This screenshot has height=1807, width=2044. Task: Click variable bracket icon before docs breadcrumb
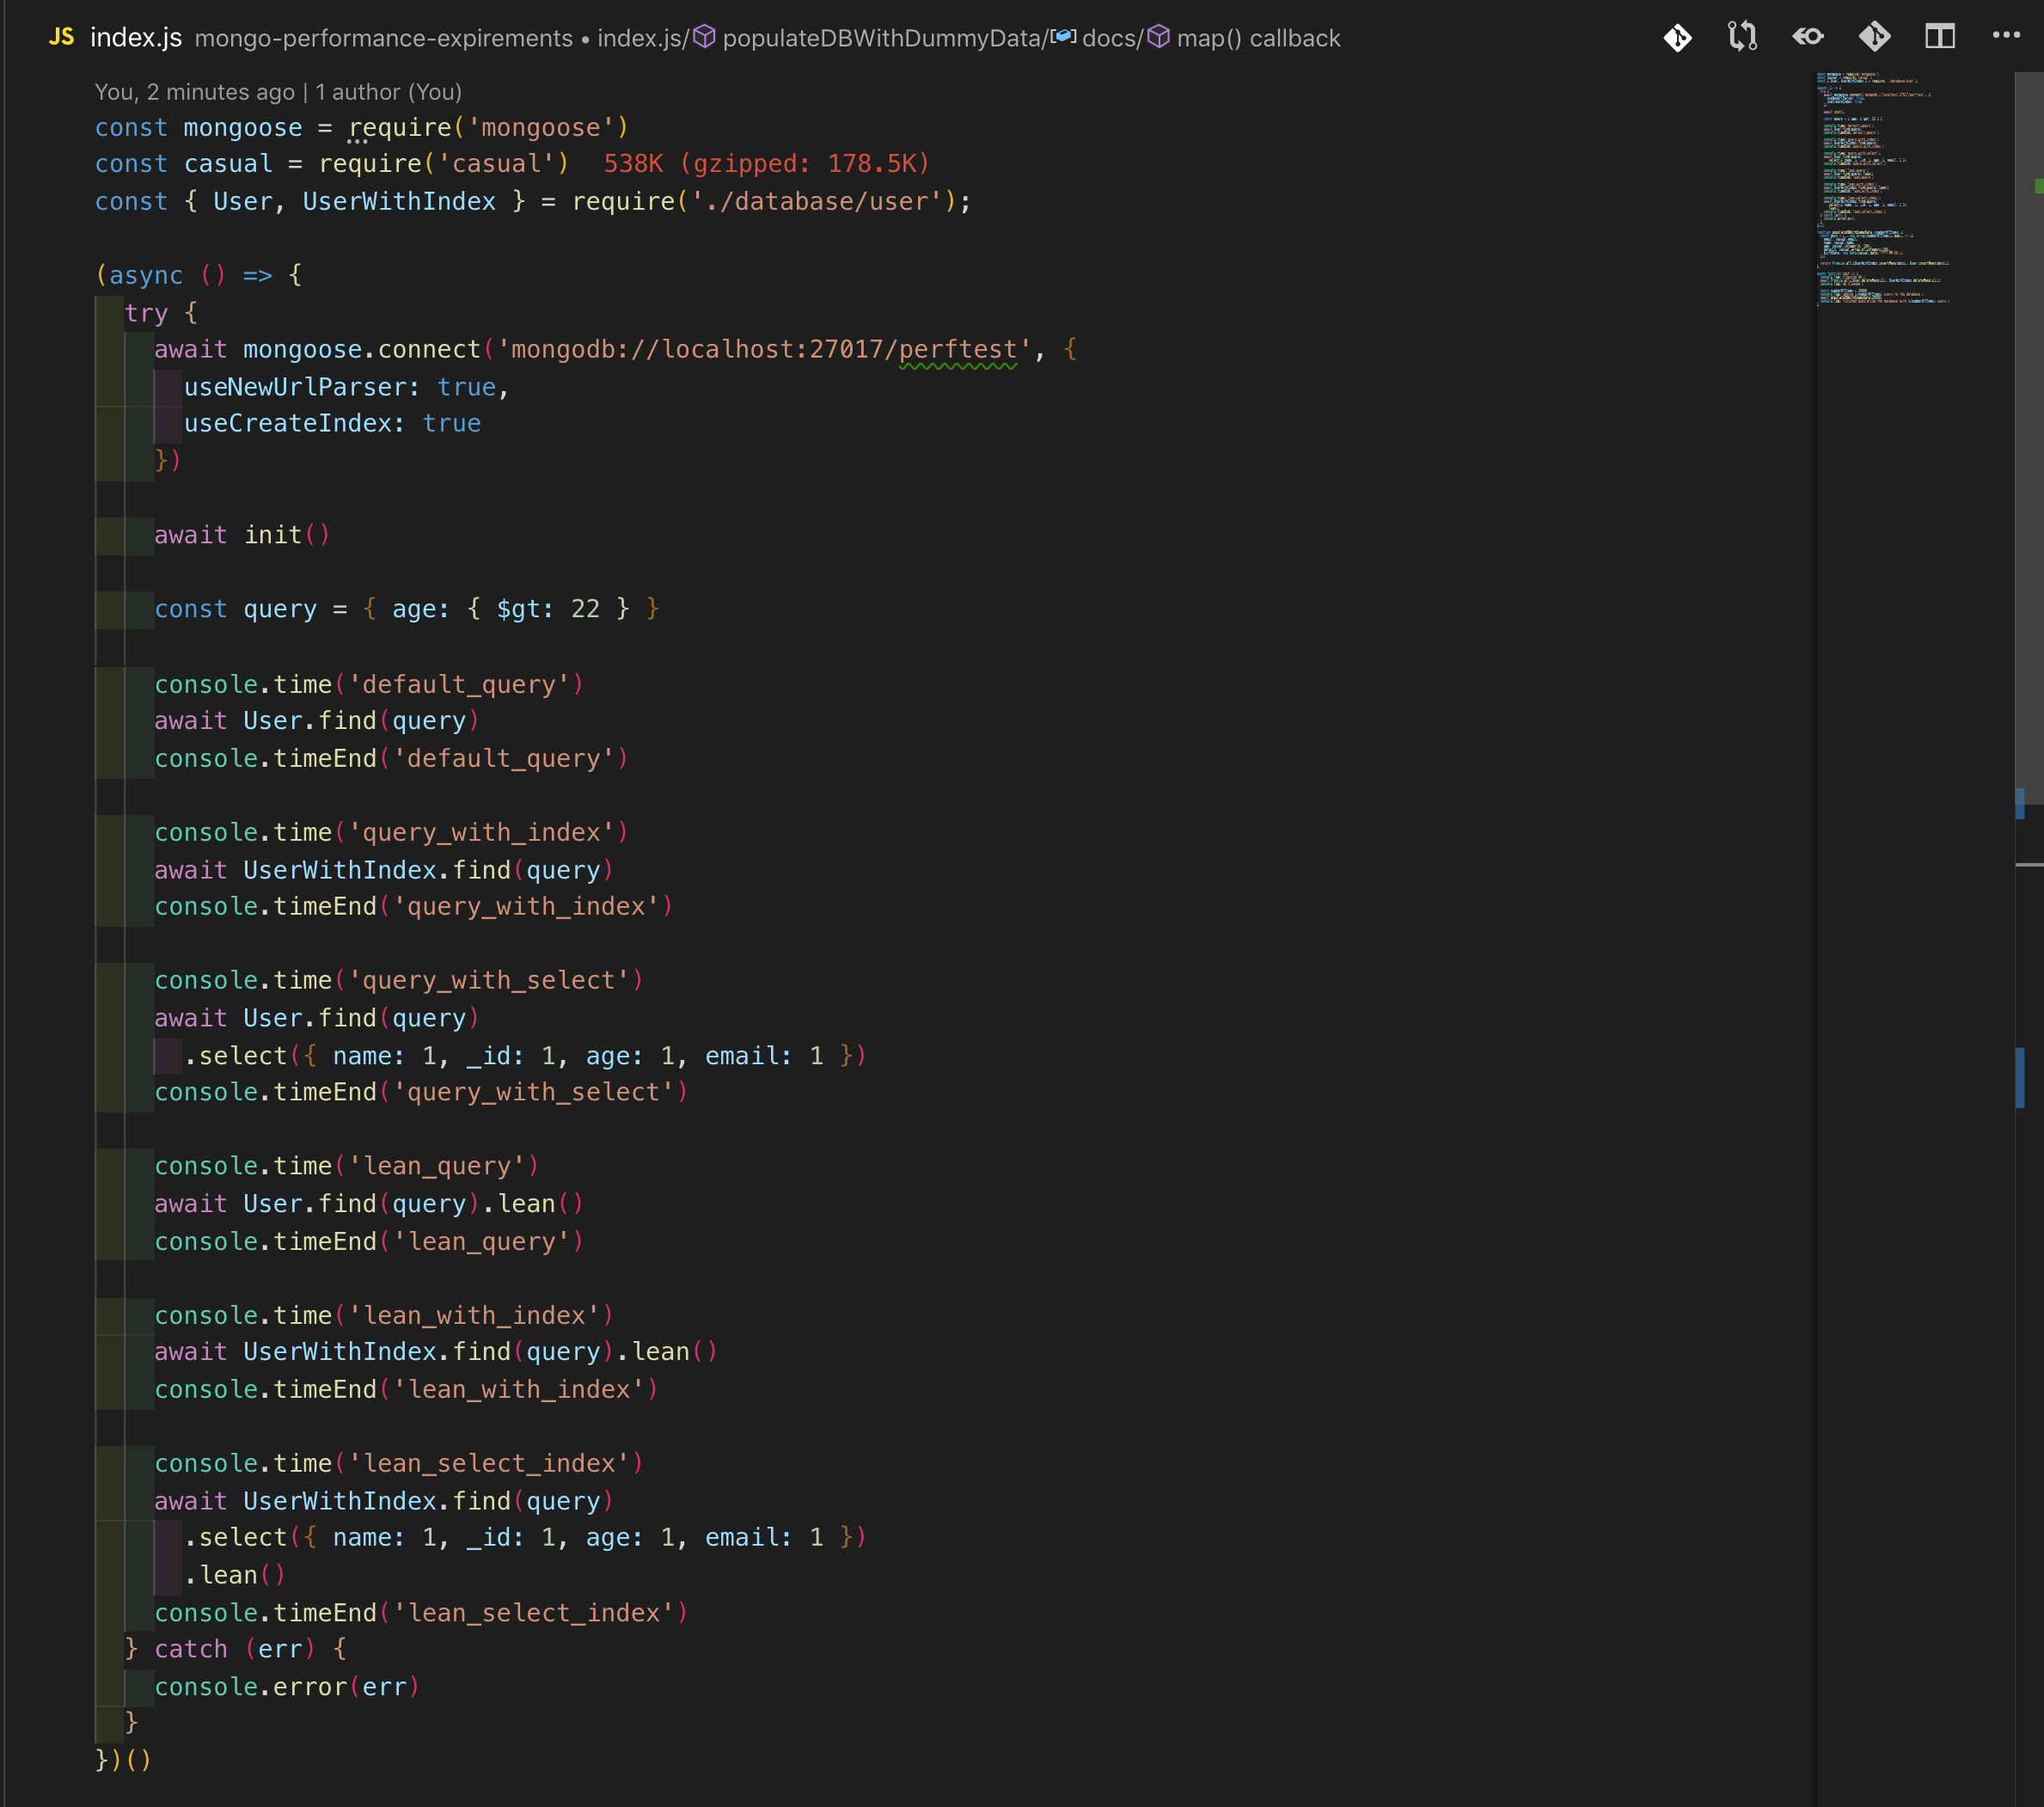point(1063,37)
